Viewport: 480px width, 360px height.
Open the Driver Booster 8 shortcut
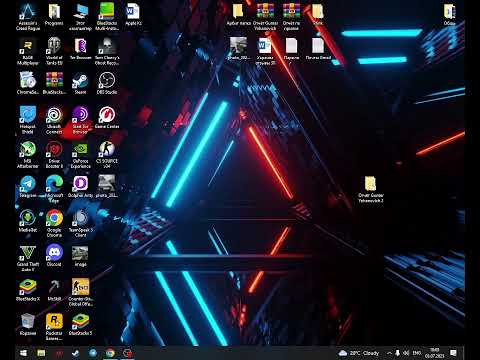pos(54,155)
